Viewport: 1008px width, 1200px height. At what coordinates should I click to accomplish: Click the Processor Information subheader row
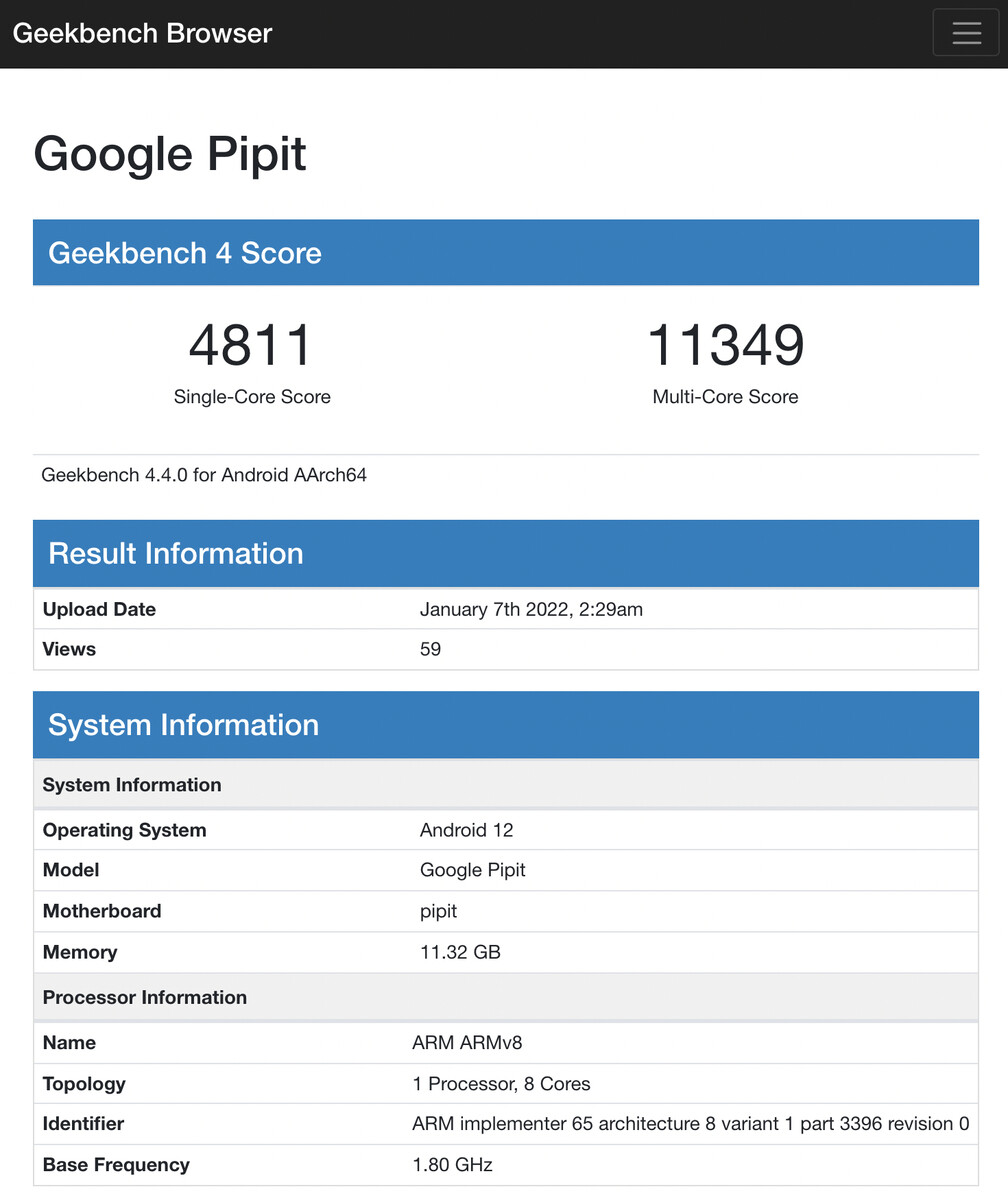[506, 997]
